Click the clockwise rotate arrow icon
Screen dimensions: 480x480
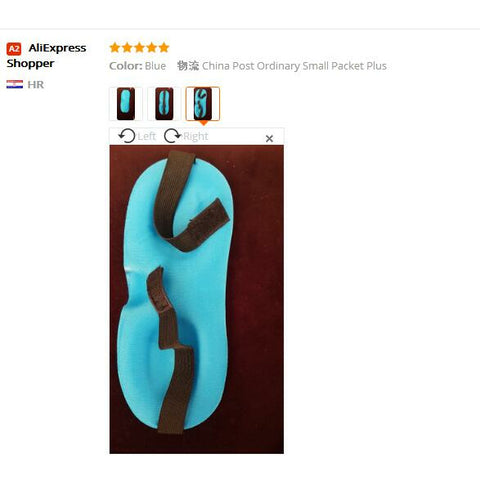172,136
